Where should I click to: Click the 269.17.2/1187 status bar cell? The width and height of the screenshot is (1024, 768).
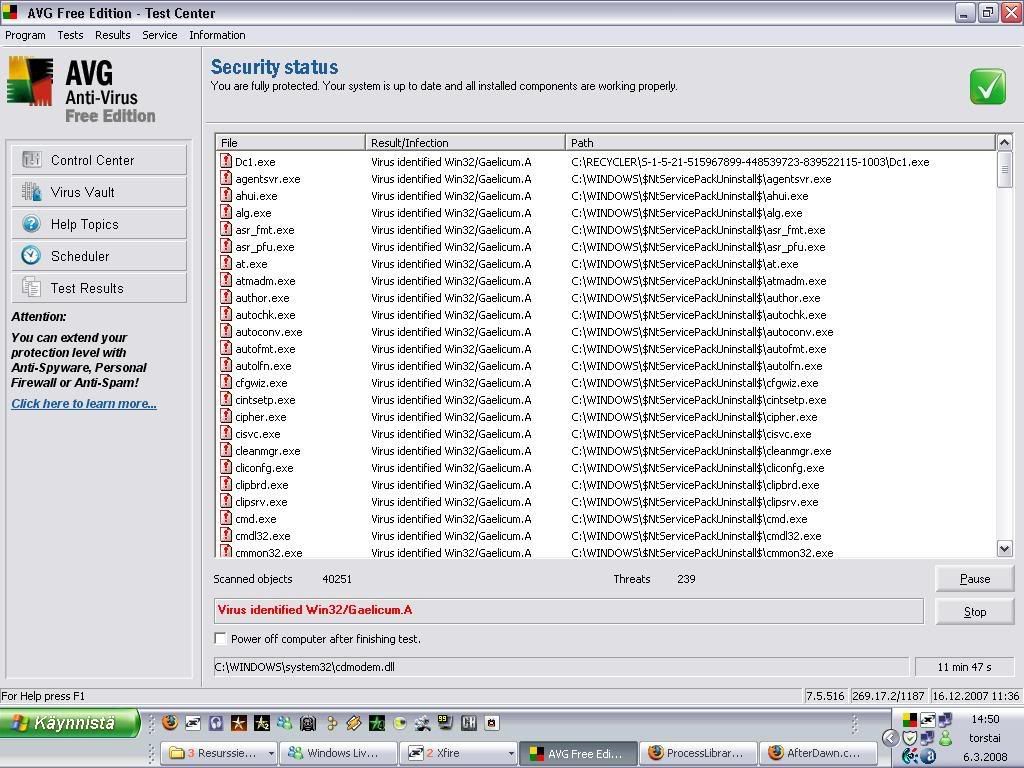pyautogui.click(x=888, y=696)
